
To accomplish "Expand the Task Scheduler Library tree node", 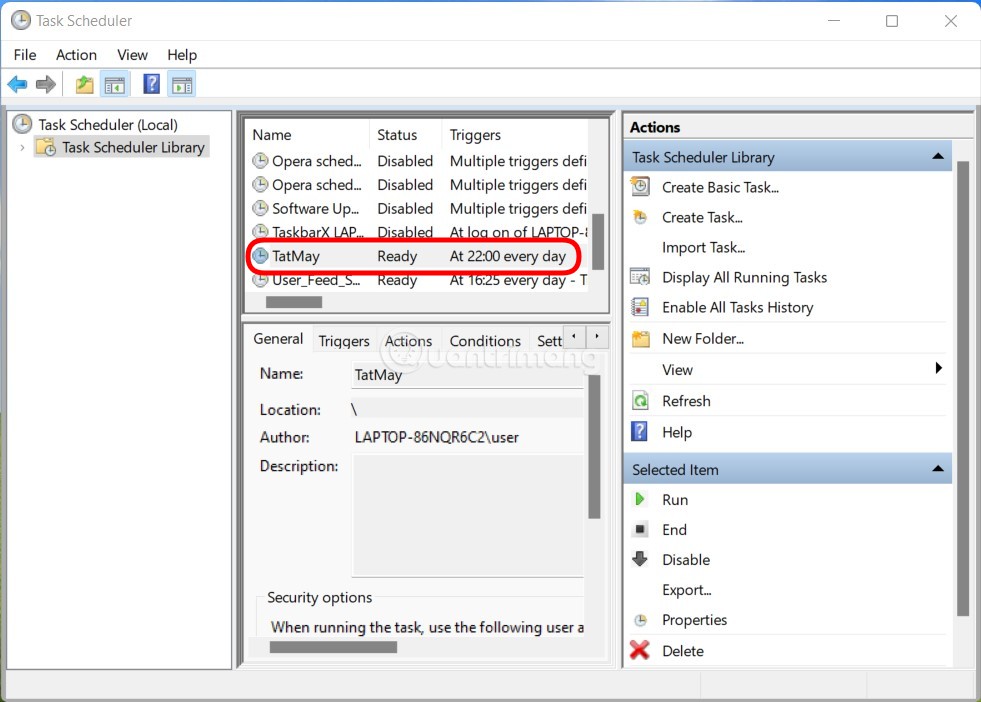I will (x=23, y=148).
